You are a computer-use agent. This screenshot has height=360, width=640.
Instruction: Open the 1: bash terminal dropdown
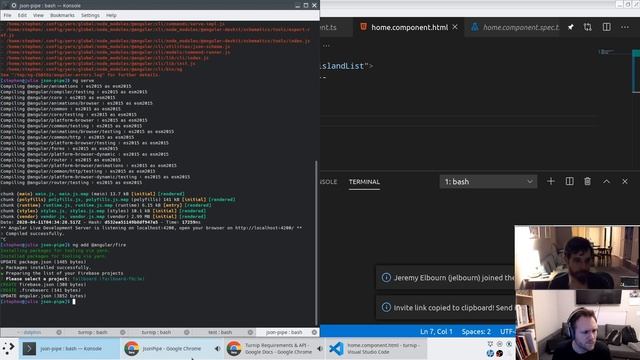(488, 182)
